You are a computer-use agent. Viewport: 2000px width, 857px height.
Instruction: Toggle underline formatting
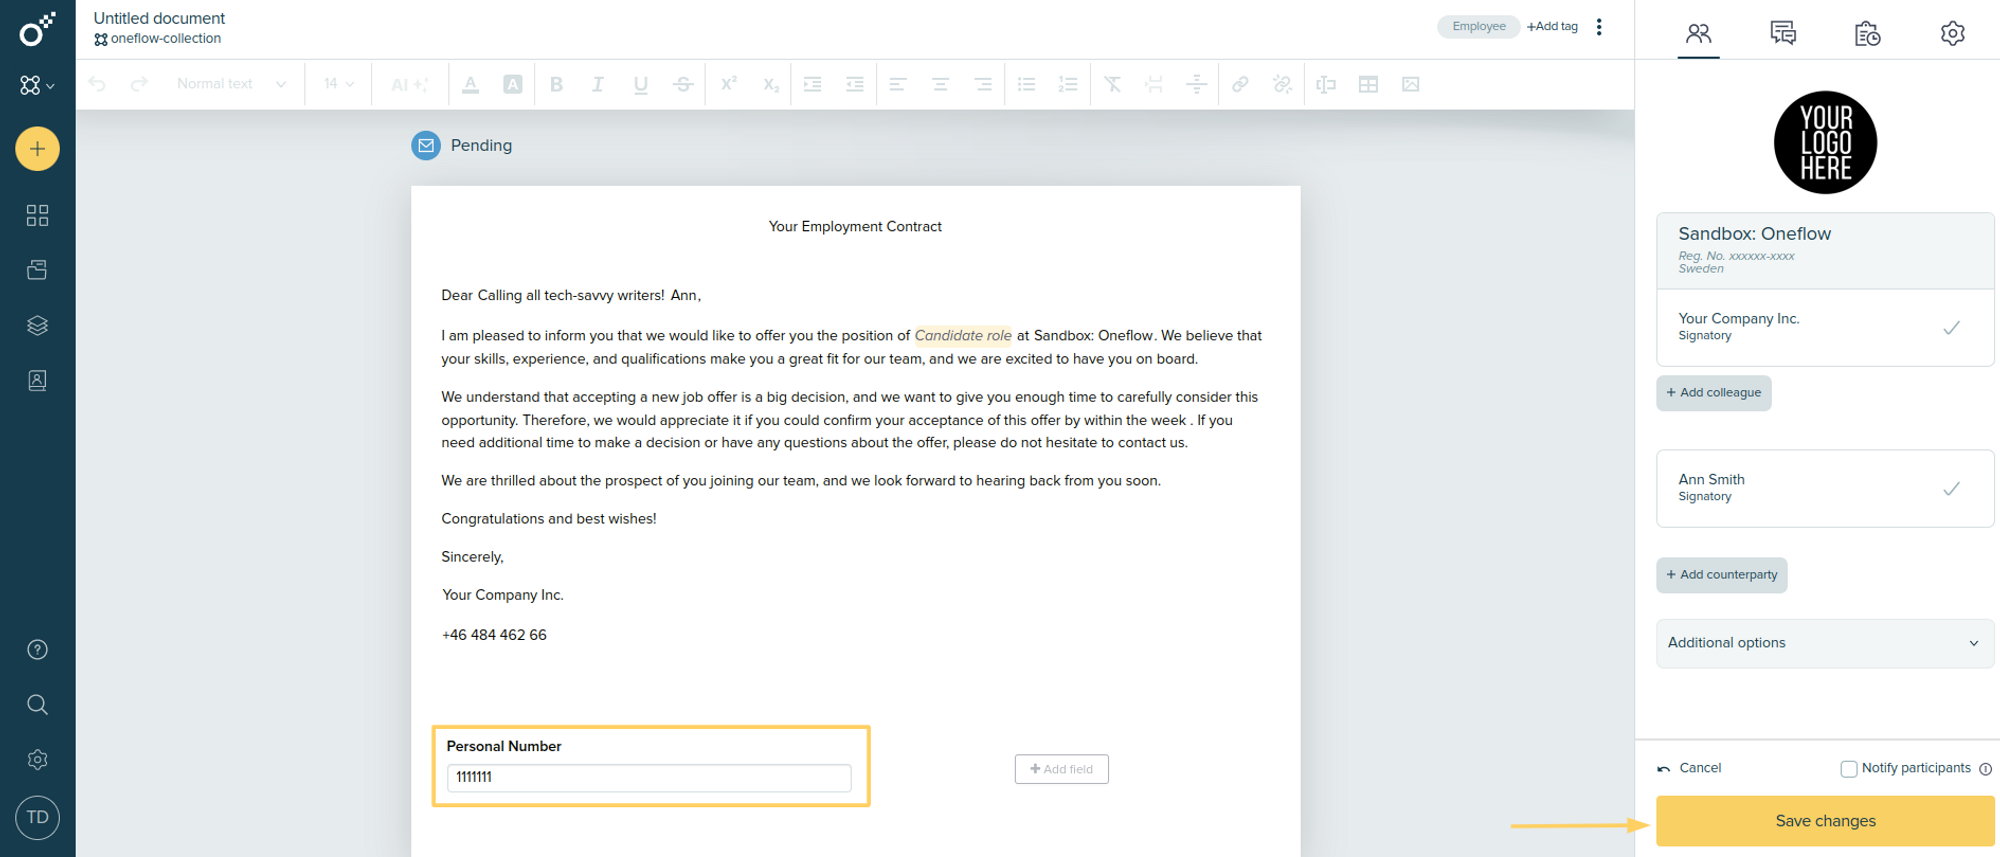click(x=641, y=84)
